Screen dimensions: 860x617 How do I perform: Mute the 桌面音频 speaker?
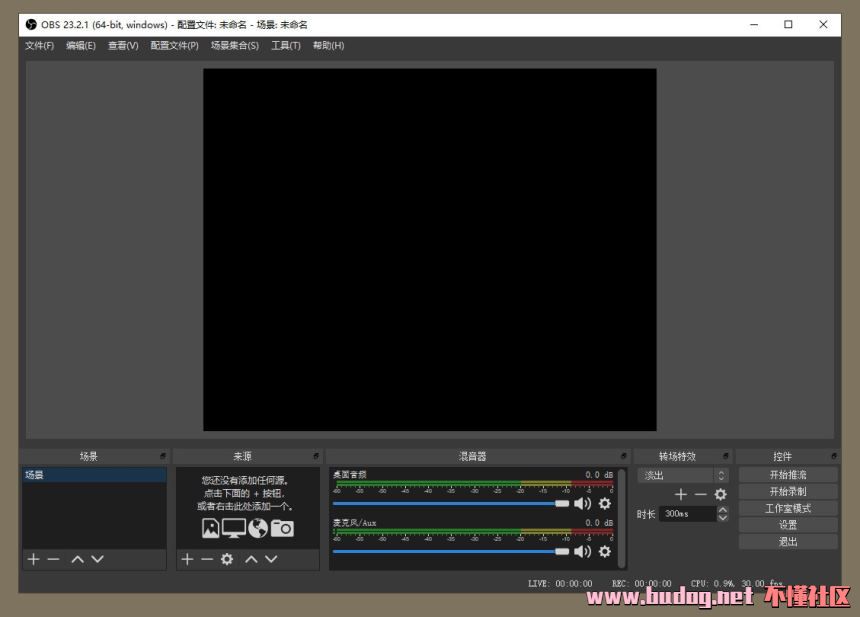582,504
